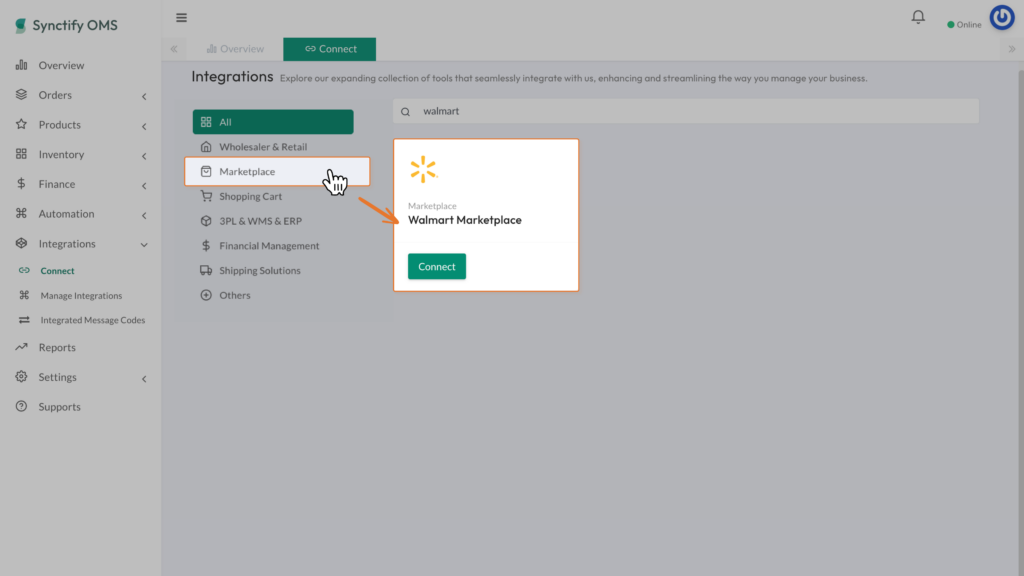Viewport: 1024px width, 576px height.
Task: Click the Synctify OMS logo
Action: (x=66, y=25)
